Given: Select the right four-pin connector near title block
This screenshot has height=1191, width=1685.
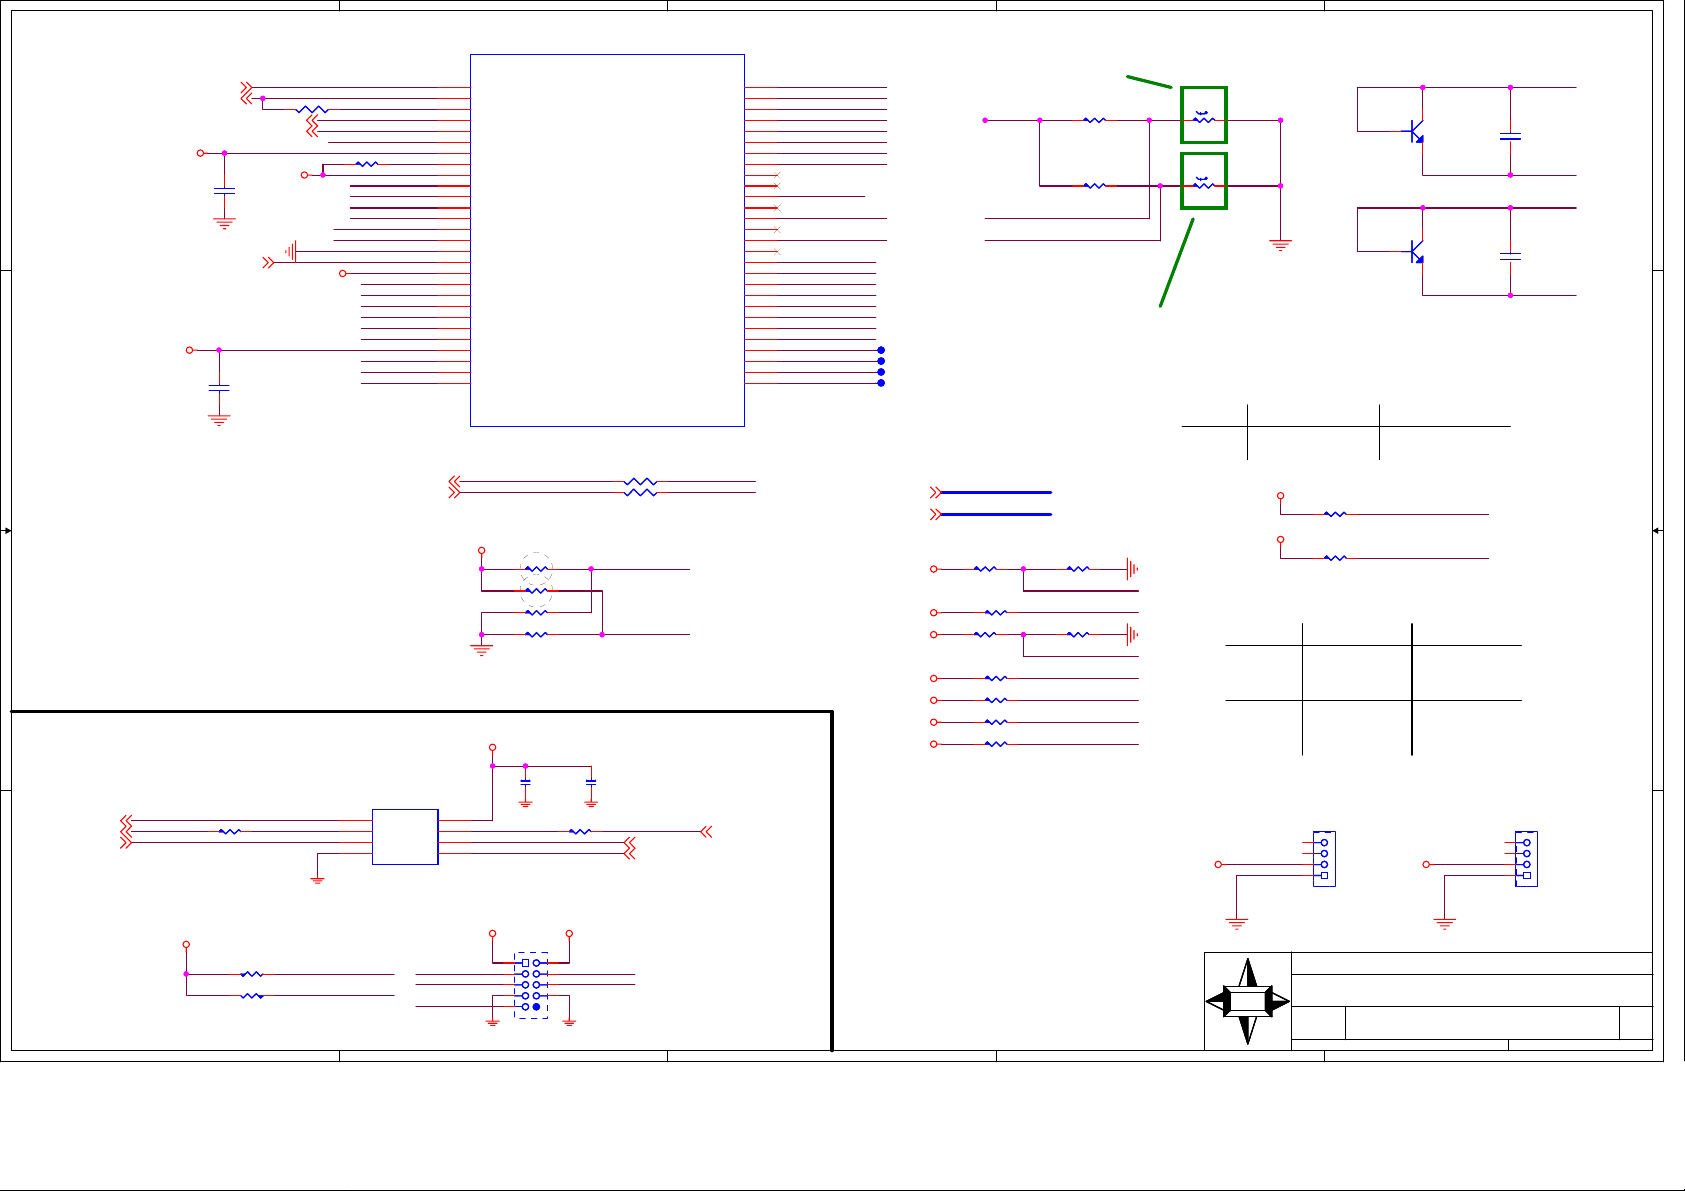Looking at the screenshot, I should (1526, 859).
